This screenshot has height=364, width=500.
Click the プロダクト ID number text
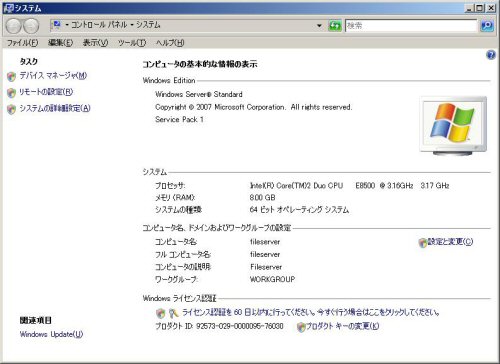point(219,326)
